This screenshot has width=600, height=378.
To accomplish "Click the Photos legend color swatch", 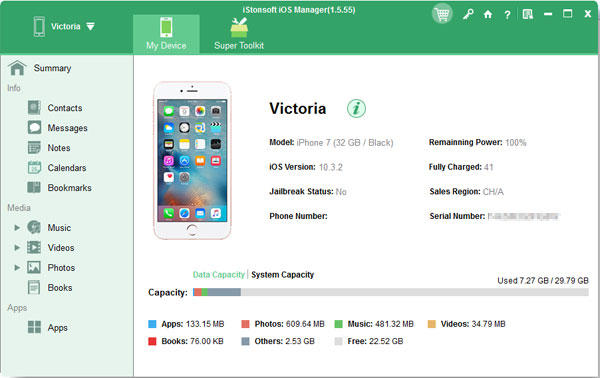I will point(245,324).
